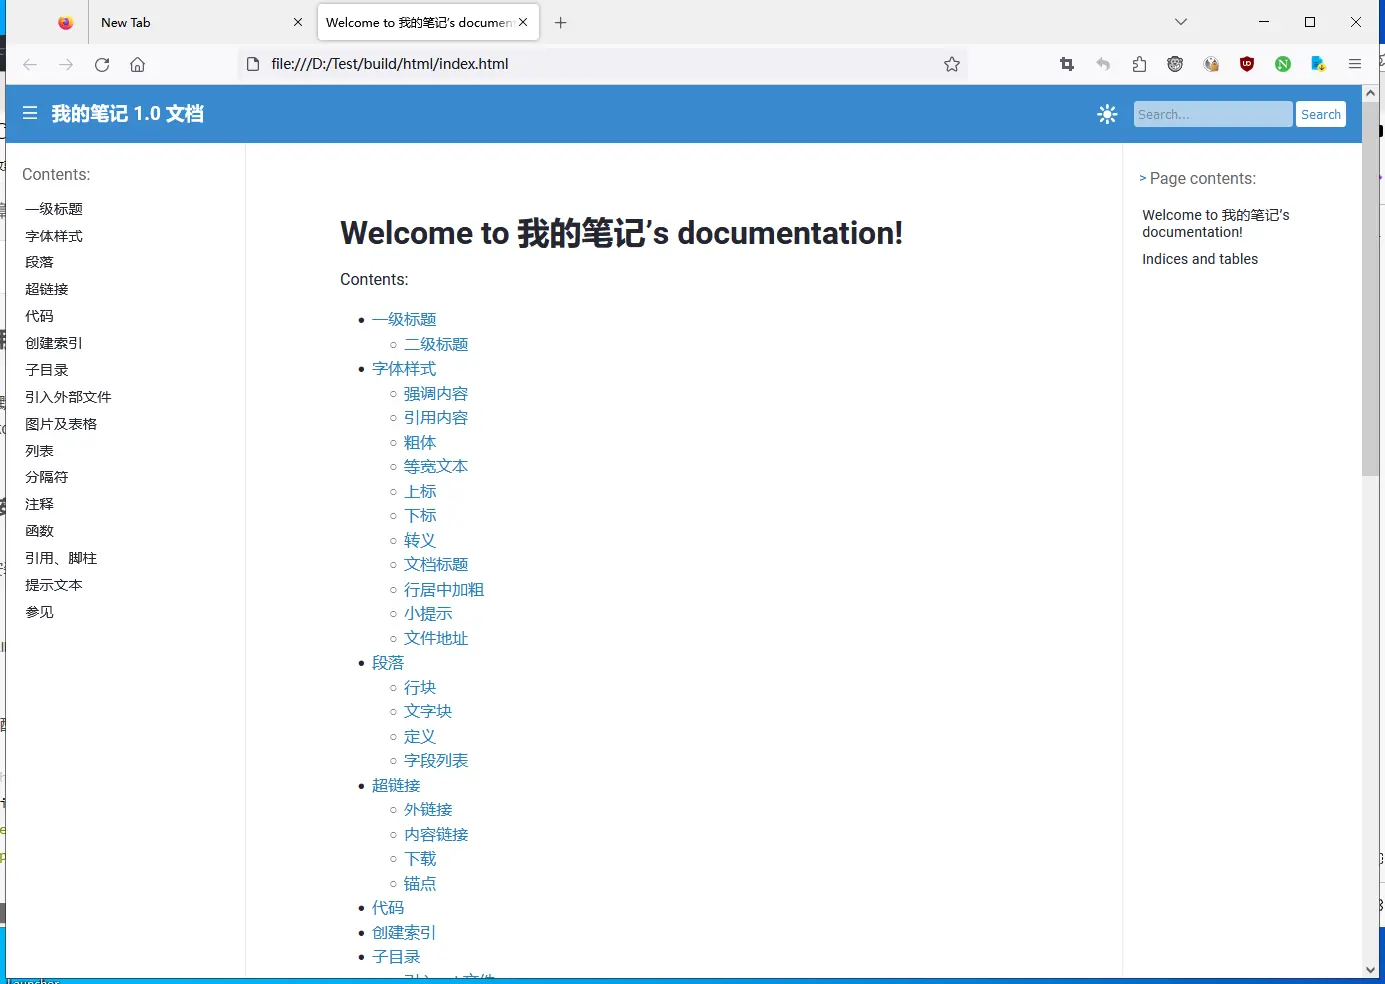Screen dimensions: 1385x984
Task: Close the New Tab tab
Action: click(298, 22)
